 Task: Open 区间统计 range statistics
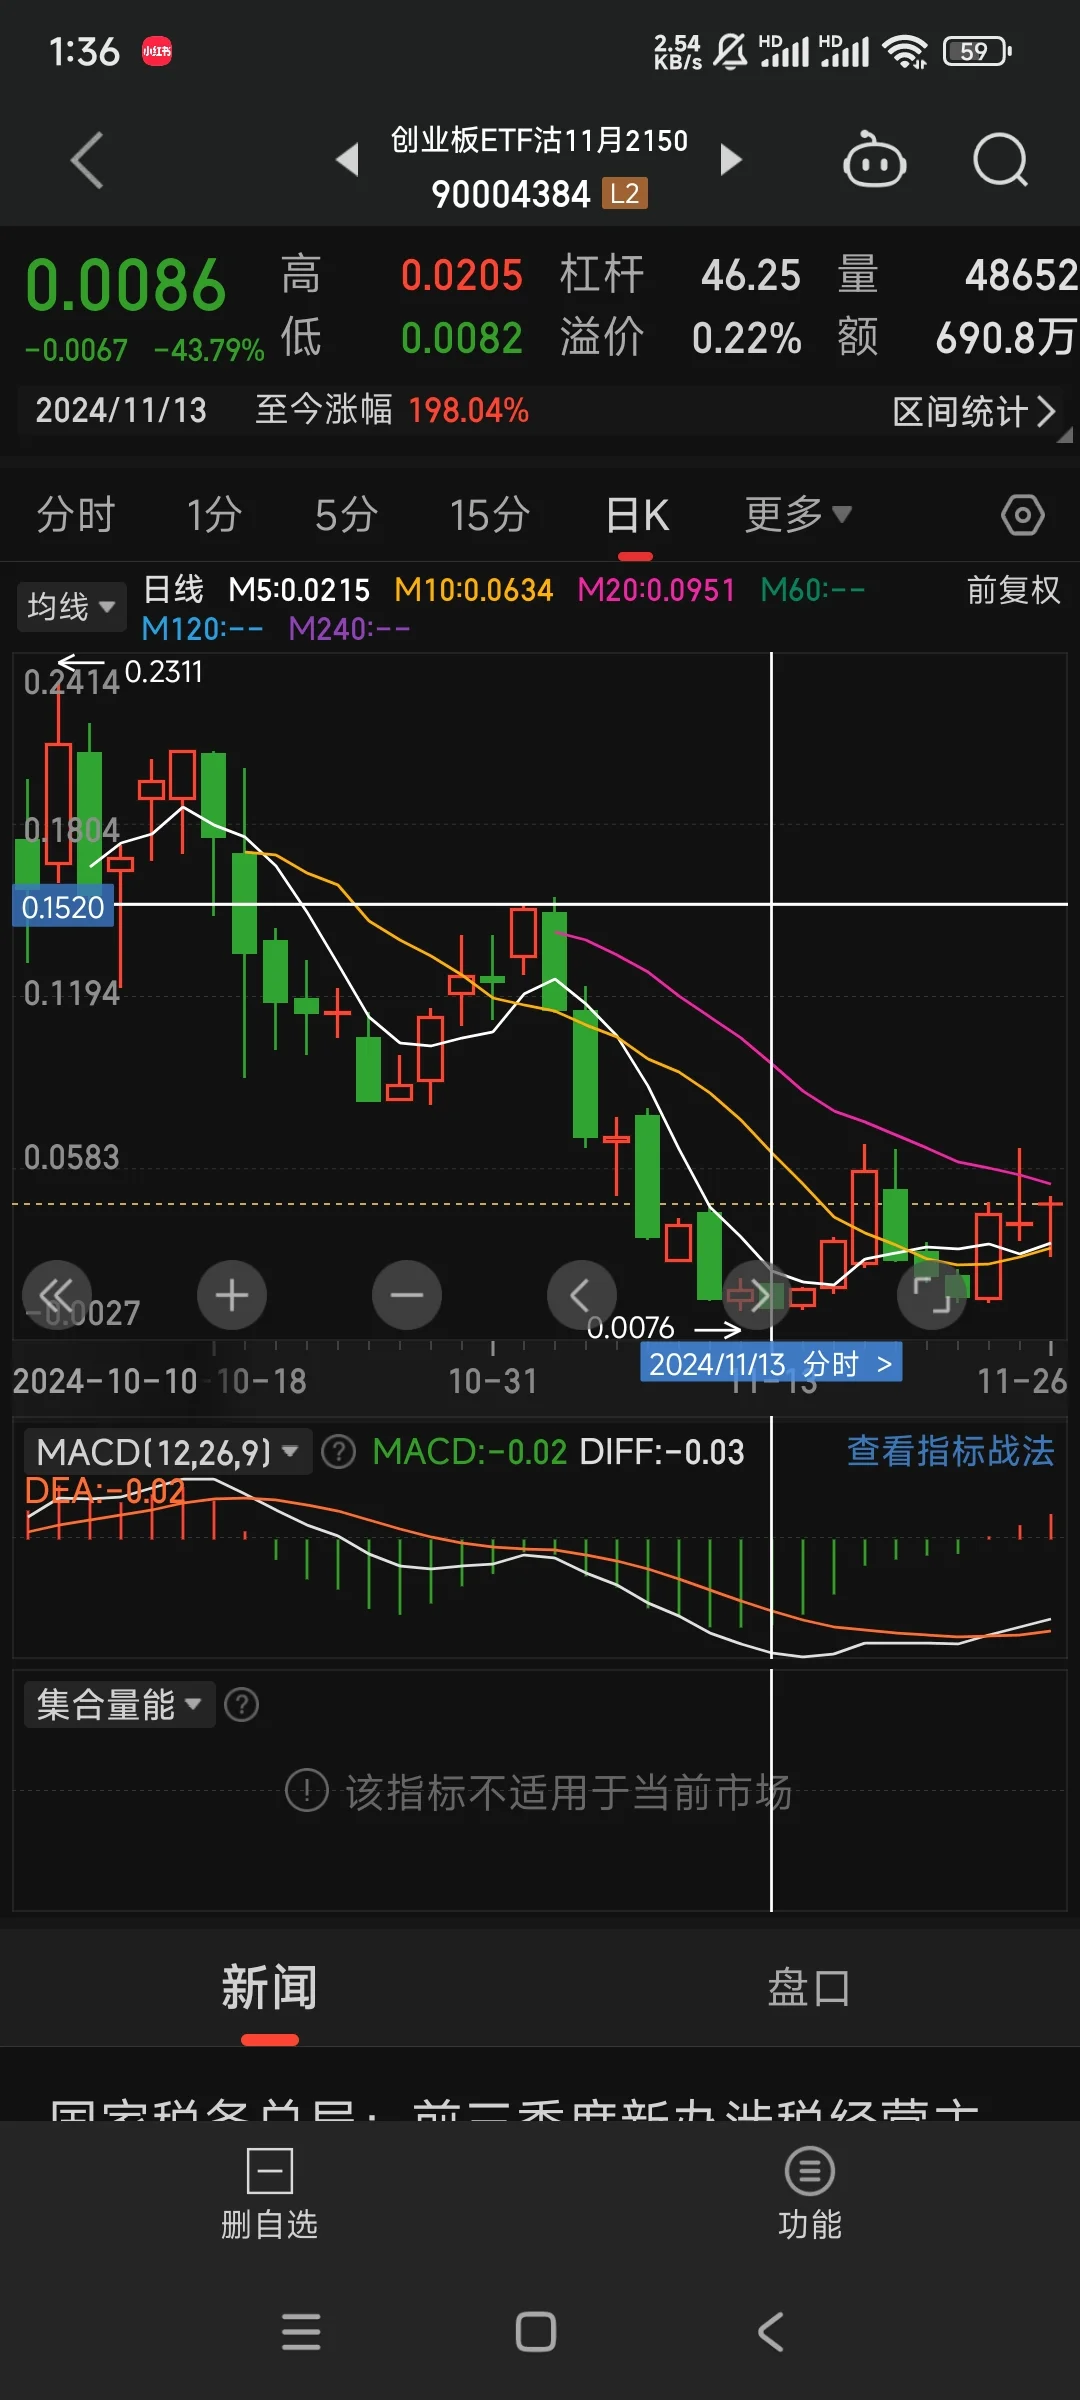pos(973,411)
